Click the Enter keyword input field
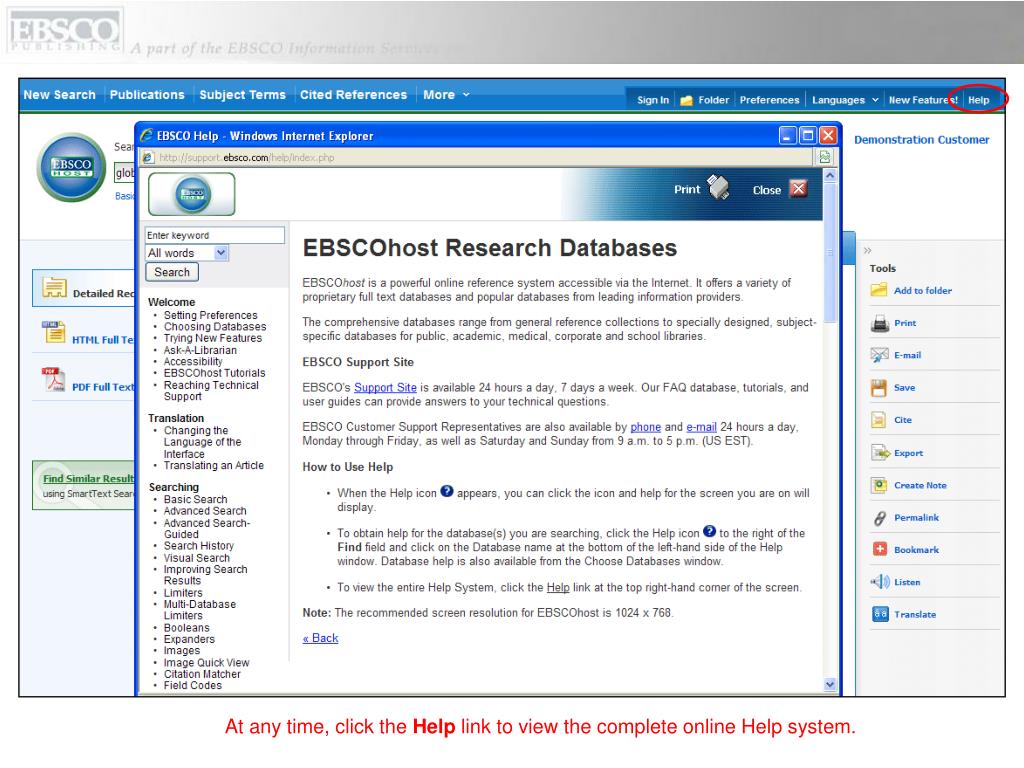The image size is (1024, 768). (215, 235)
